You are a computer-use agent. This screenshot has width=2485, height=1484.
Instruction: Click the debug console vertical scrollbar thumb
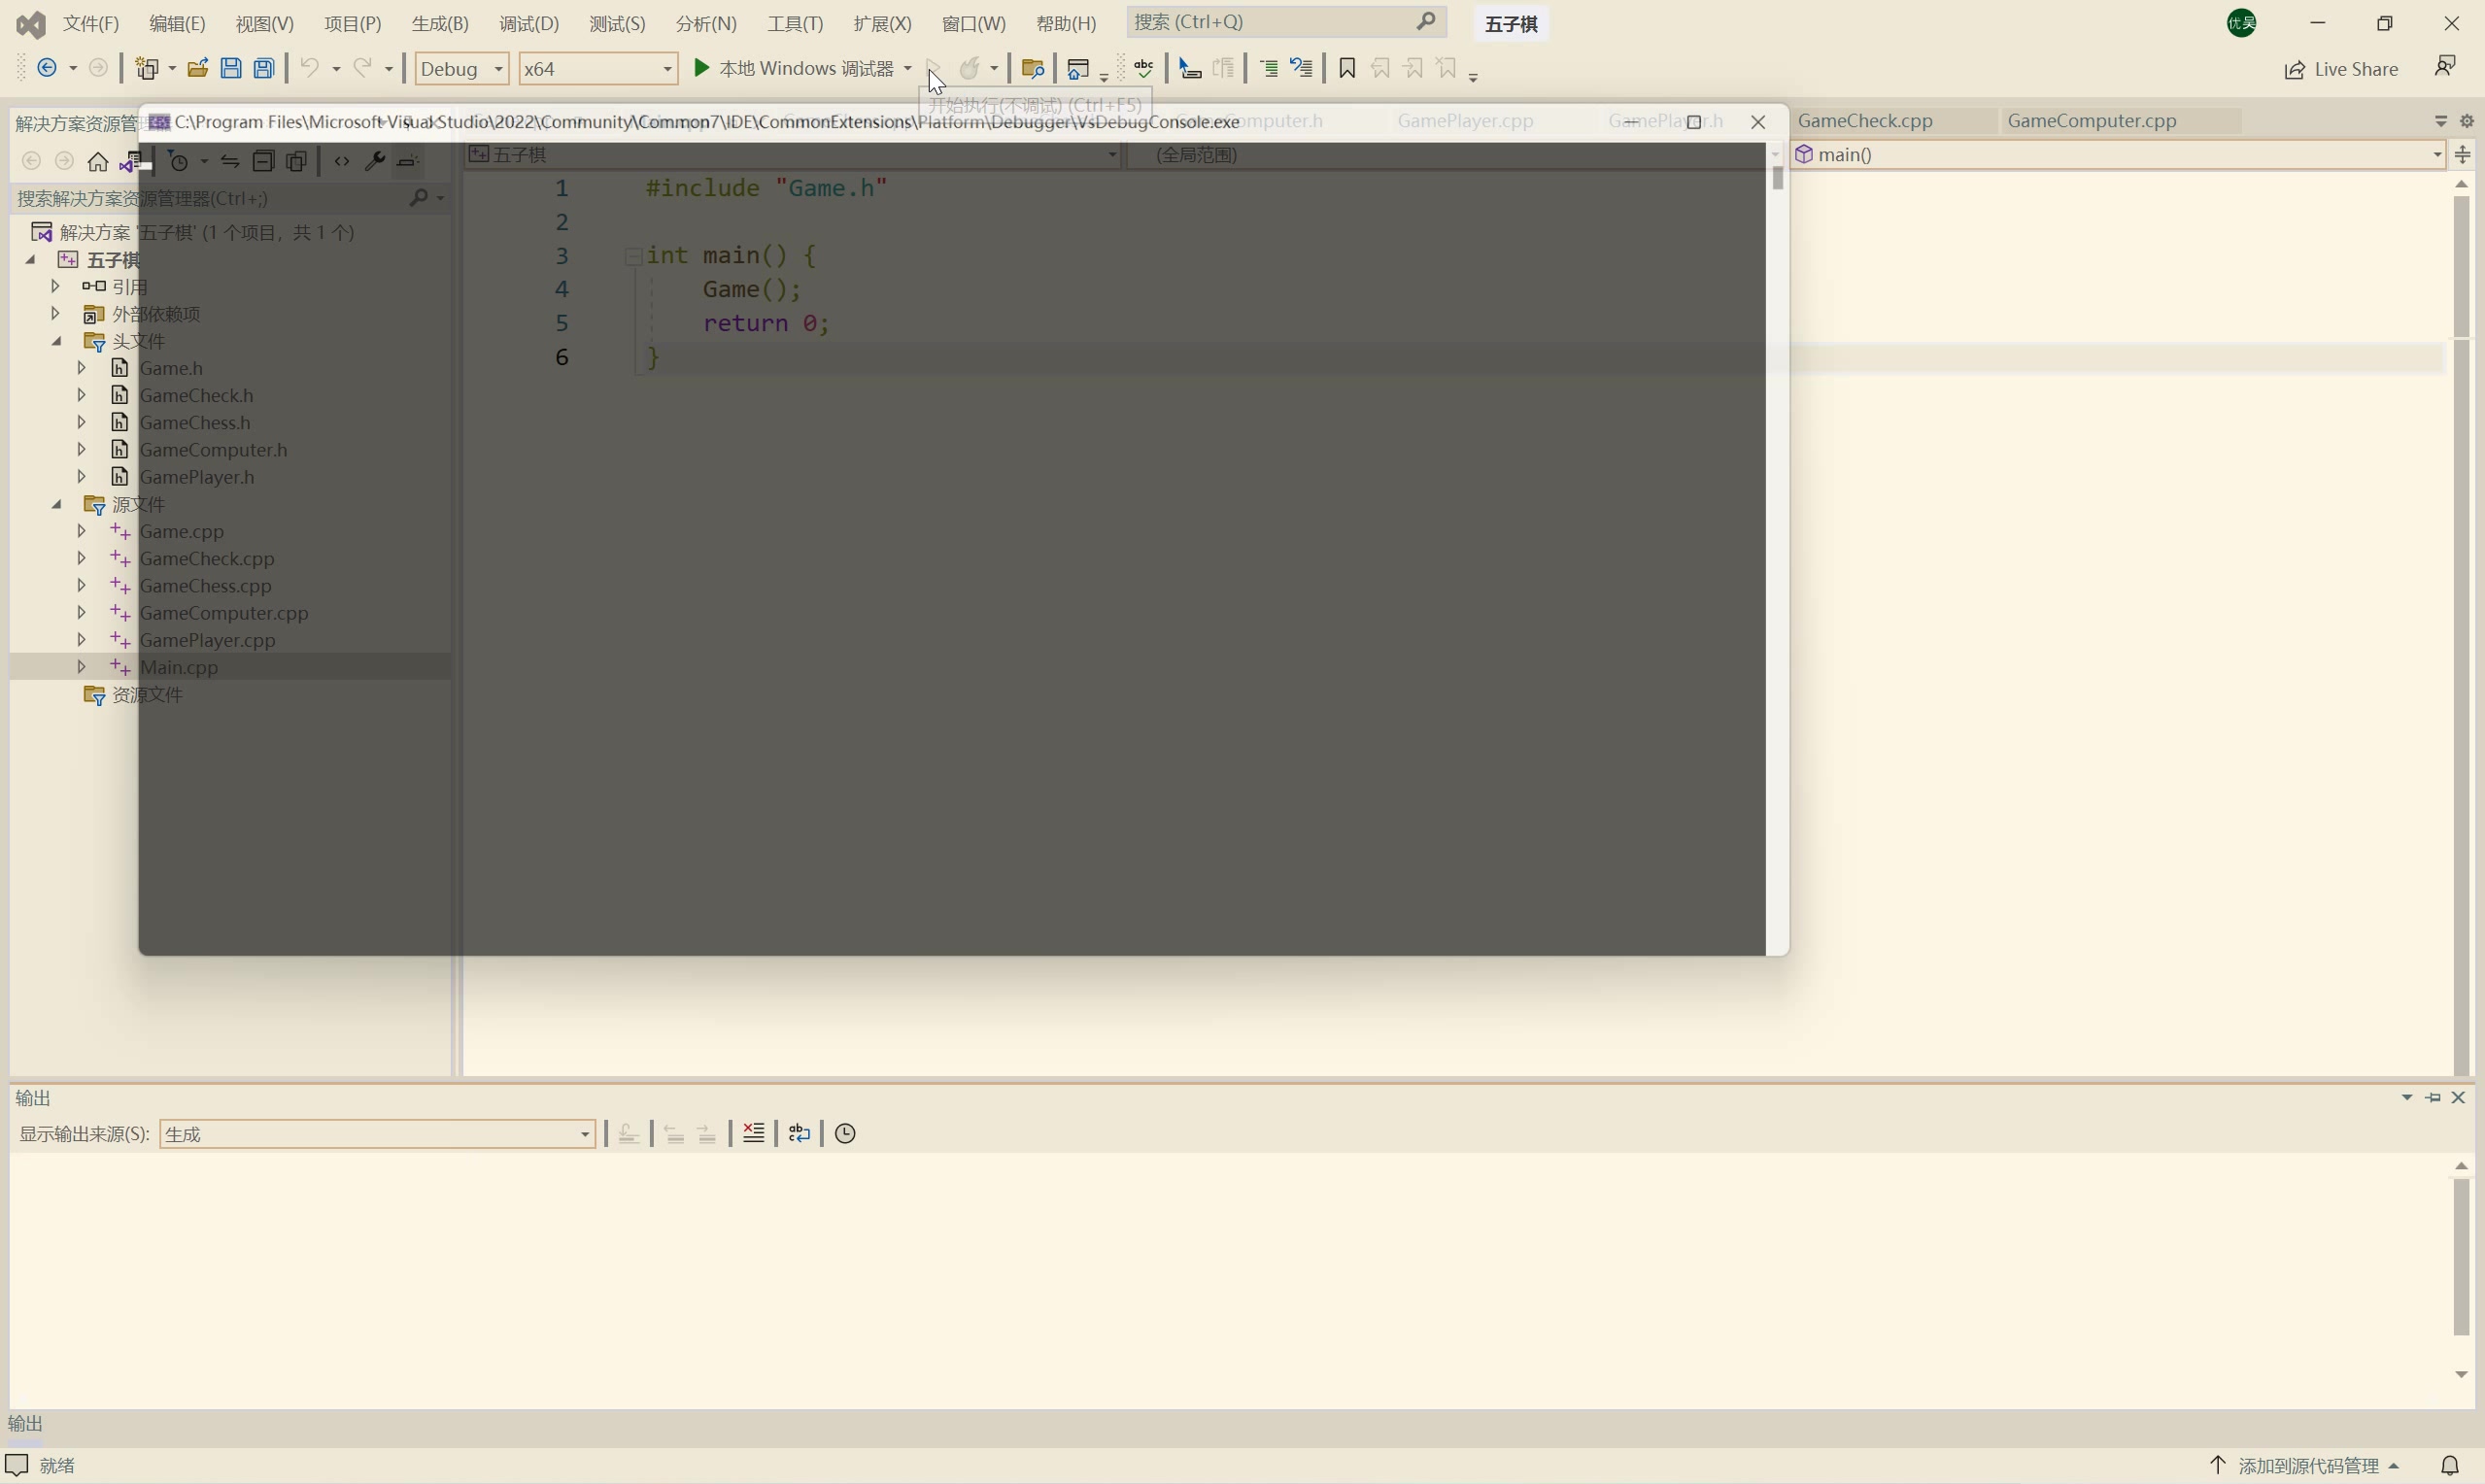tap(1777, 178)
